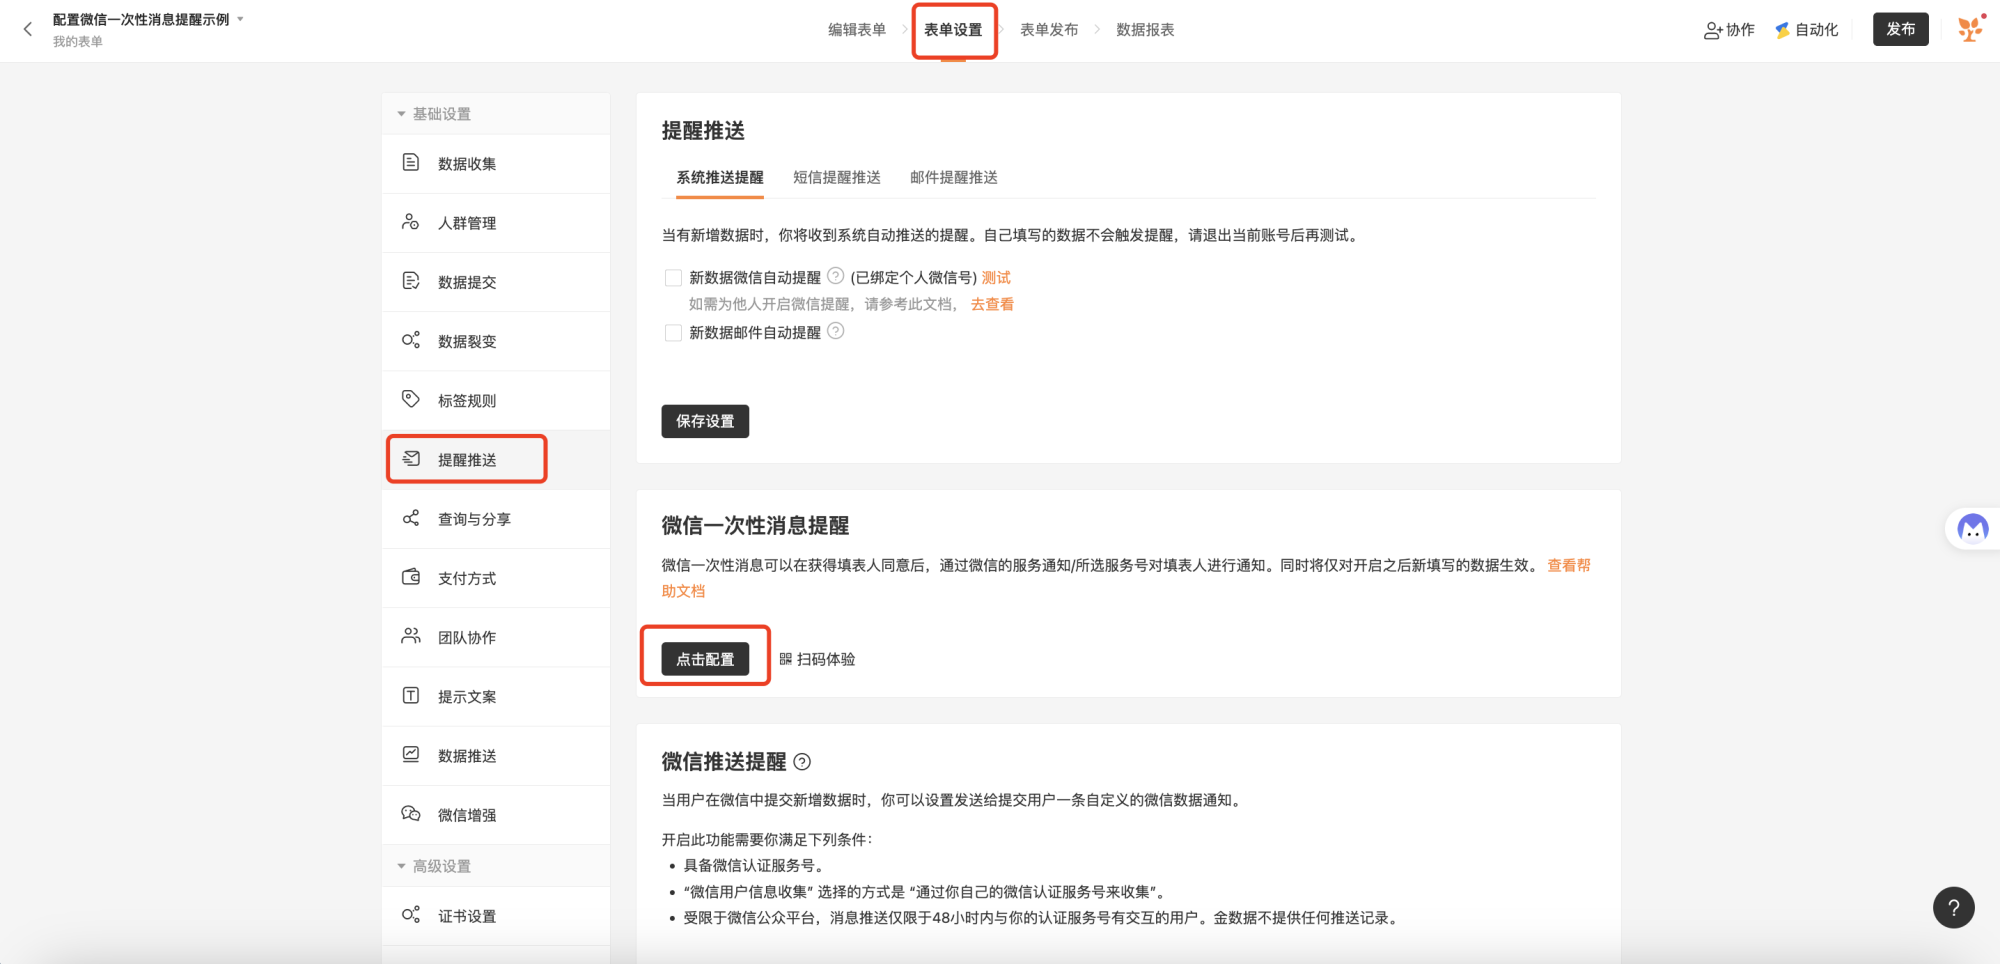The height and width of the screenshot is (964, 2000).
Task: Open the floating assistant mascot icon
Action: 1972,527
